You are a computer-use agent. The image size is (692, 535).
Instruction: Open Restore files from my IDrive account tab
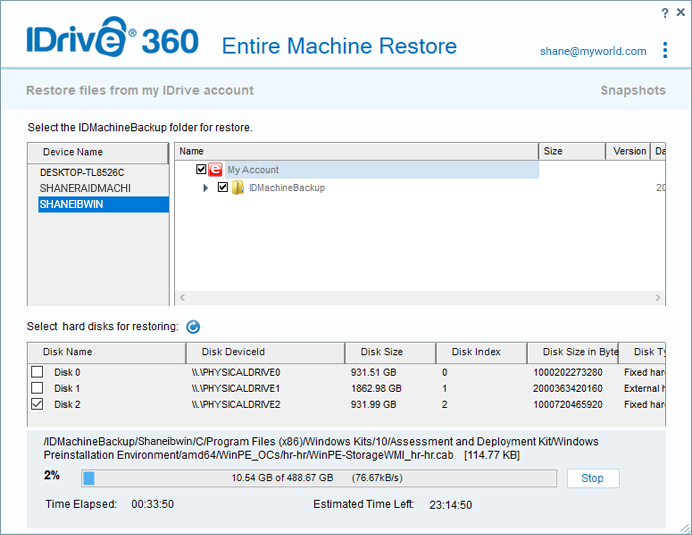point(140,90)
